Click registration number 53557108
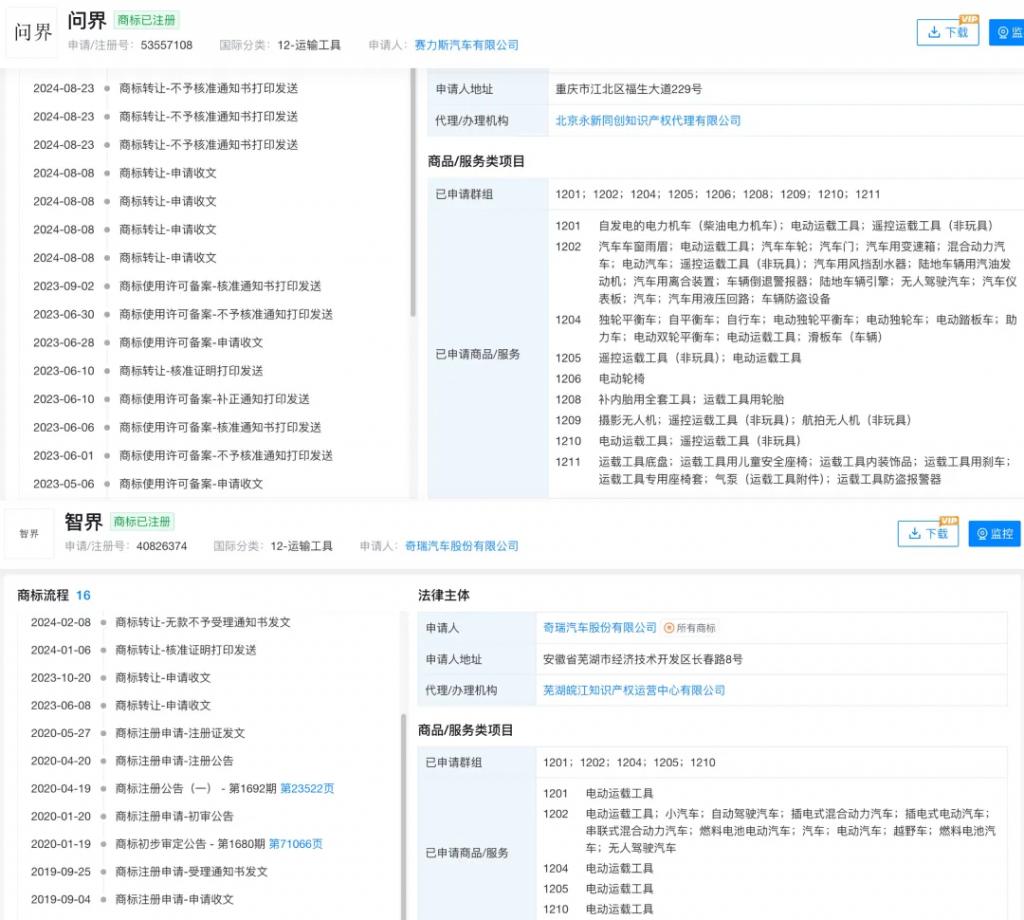The image size is (1024, 920). coord(167,45)
